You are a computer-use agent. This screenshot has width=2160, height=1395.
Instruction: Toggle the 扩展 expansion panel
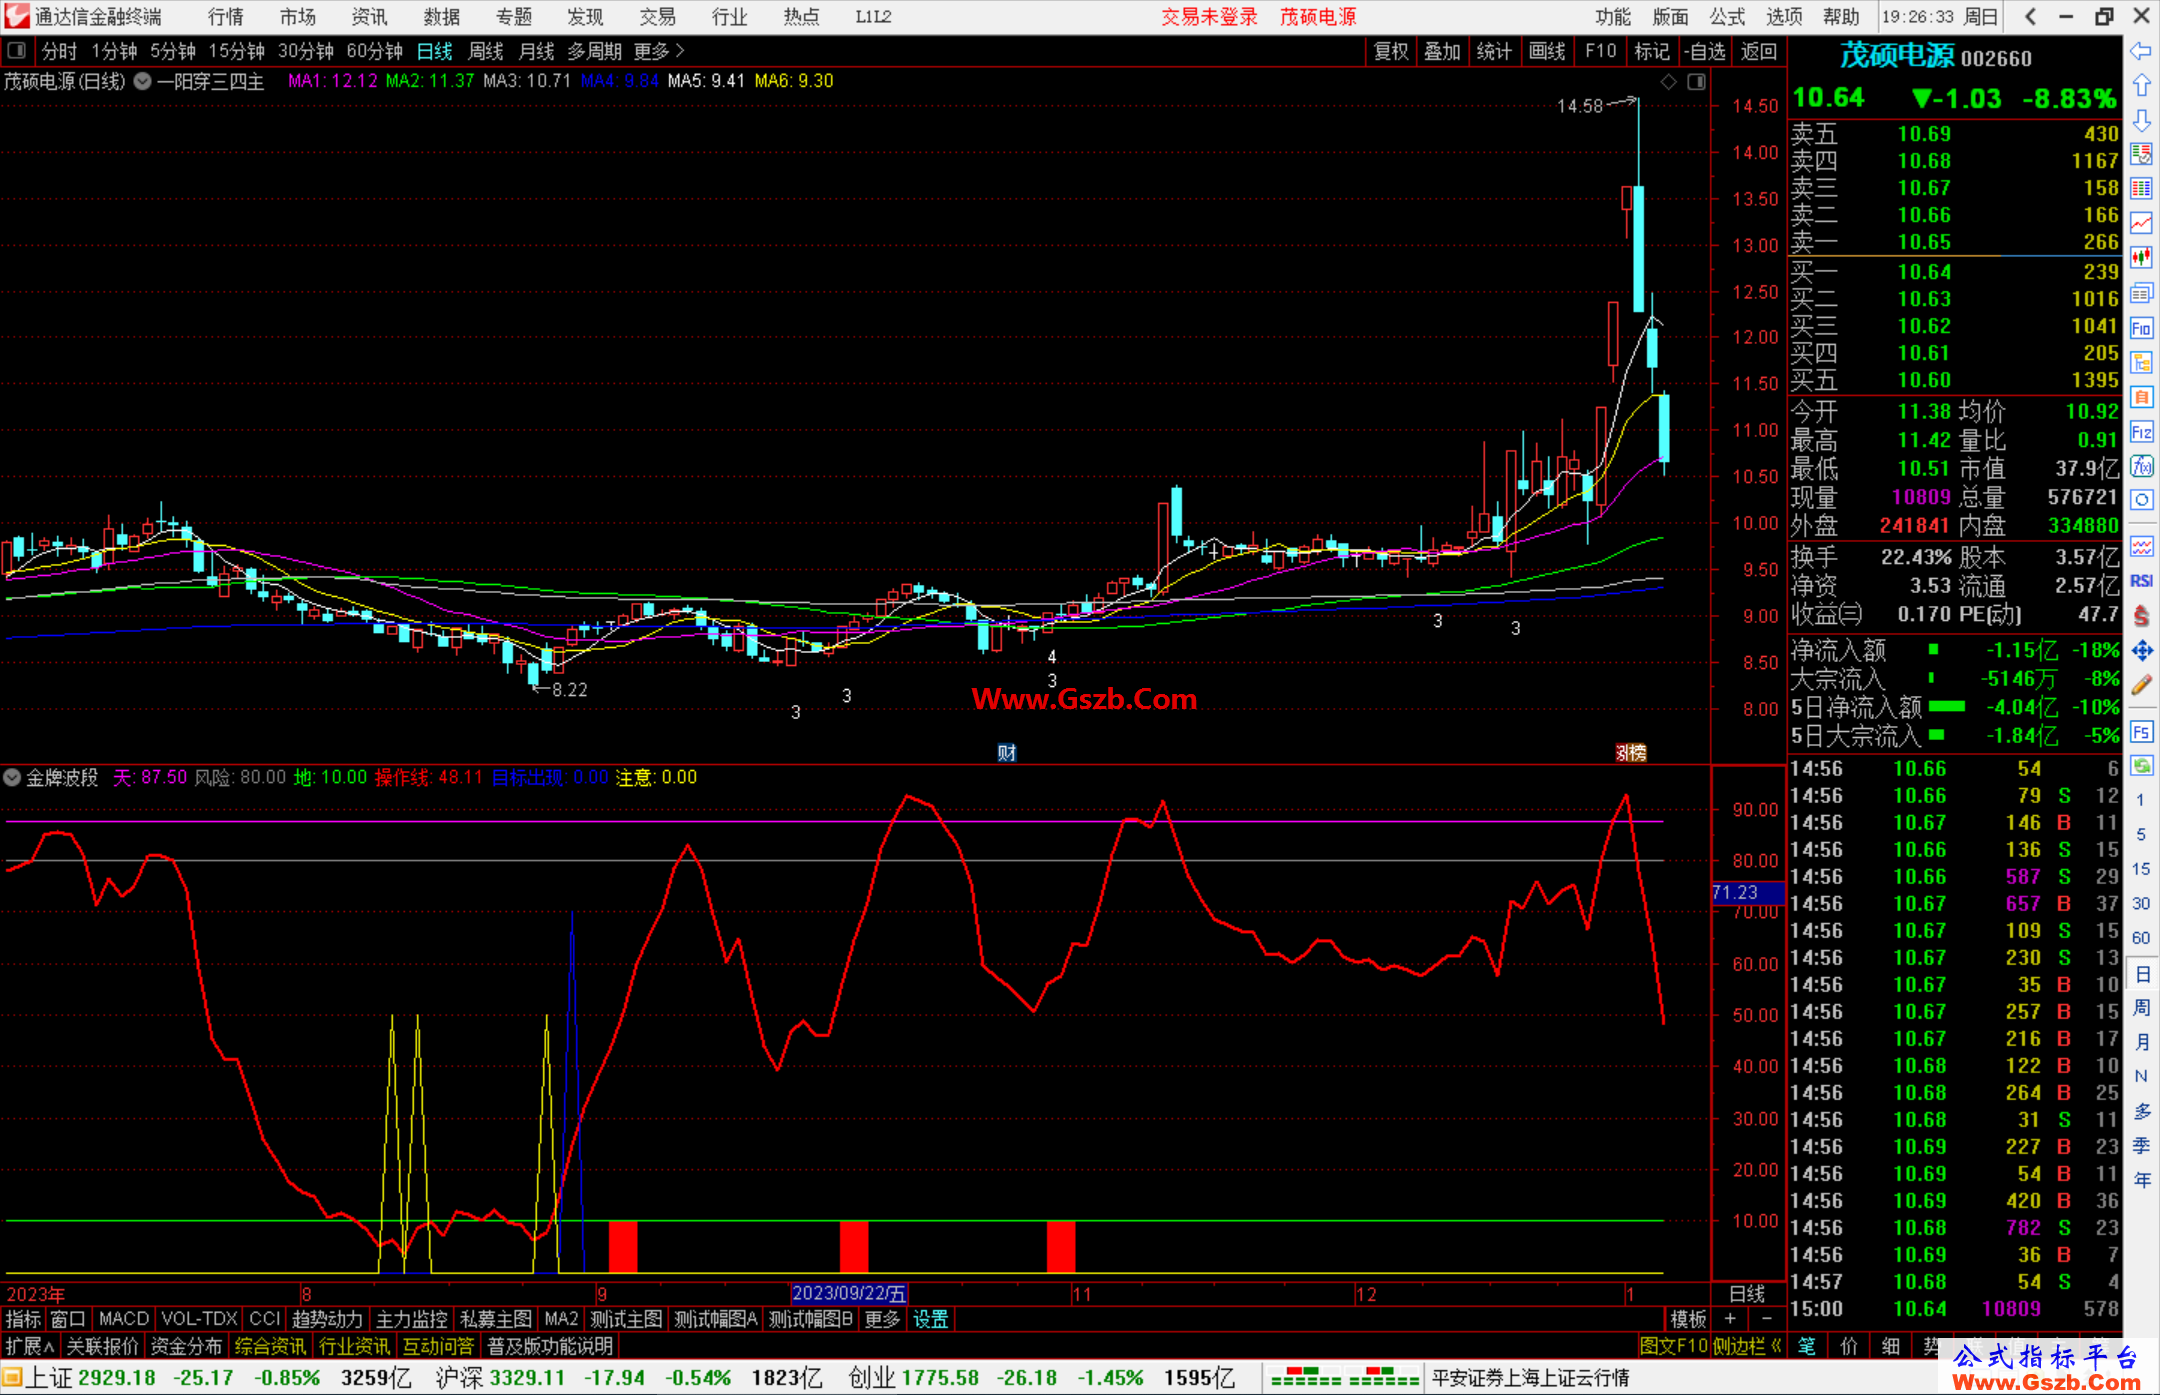point(30,1346)
